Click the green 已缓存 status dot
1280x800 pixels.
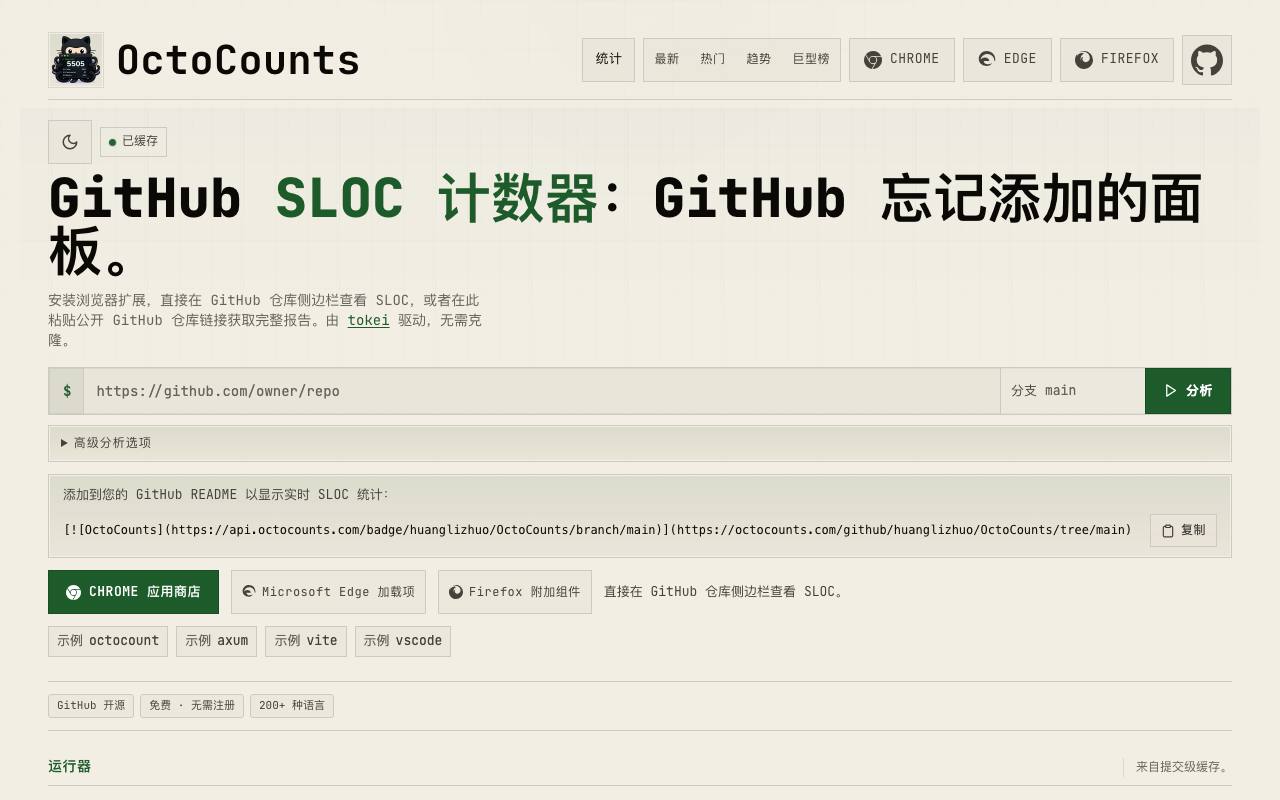pos(113,142)
